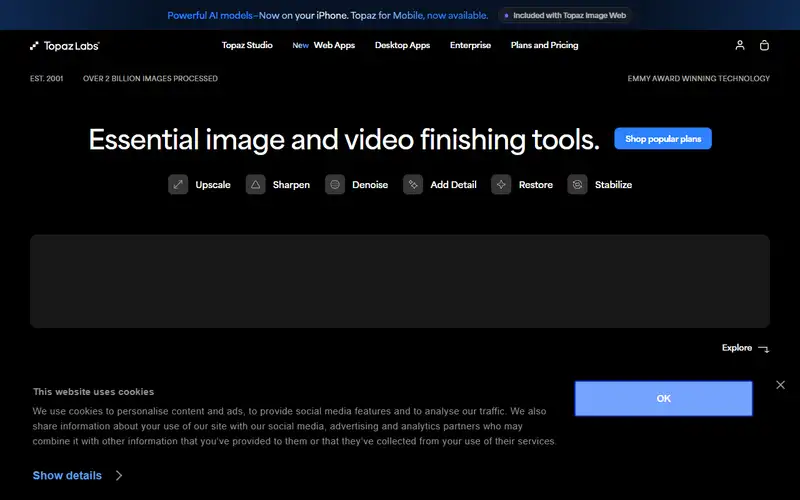Select the Restore star icon
The height and width of the screenshot is (500, 800).
click(x=501, y=185)
